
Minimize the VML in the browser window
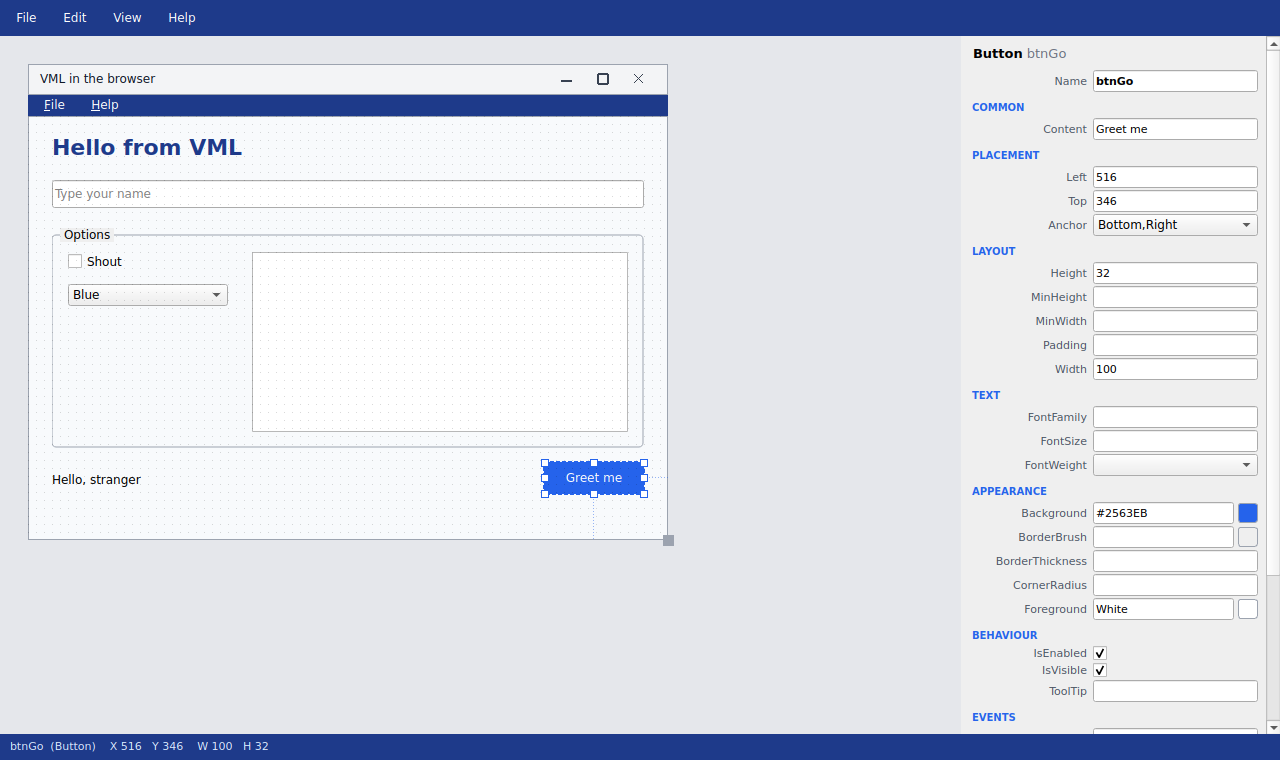point(566,79)
